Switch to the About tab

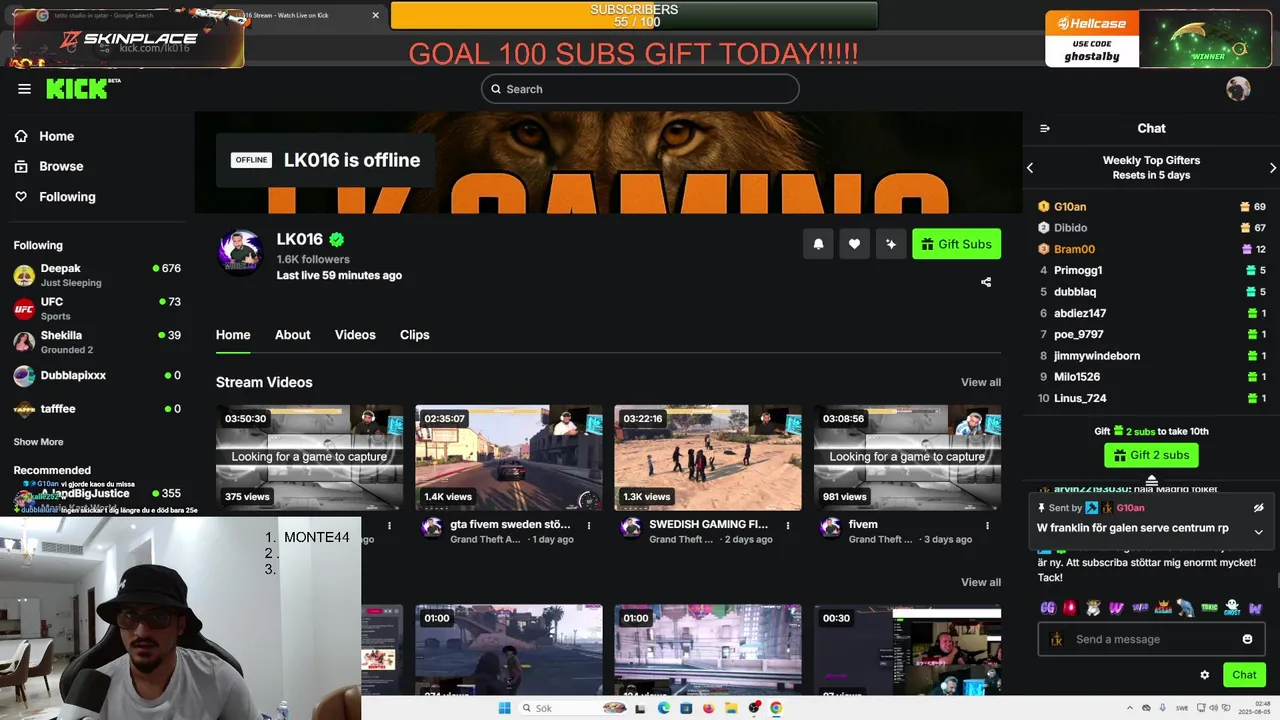(293, 335)
